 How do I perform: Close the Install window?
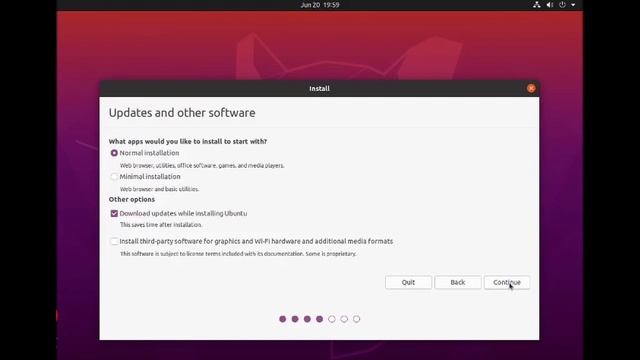[x=531, y=88]
